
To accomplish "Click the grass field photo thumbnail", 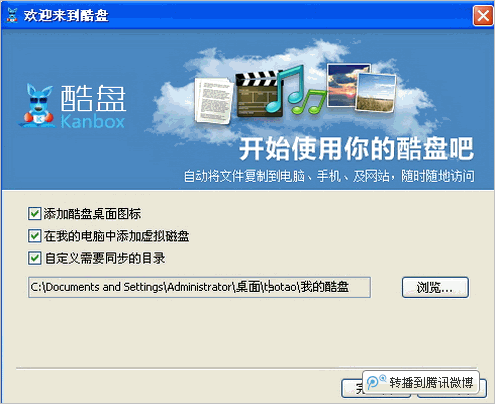I will [x=376, y=92].
